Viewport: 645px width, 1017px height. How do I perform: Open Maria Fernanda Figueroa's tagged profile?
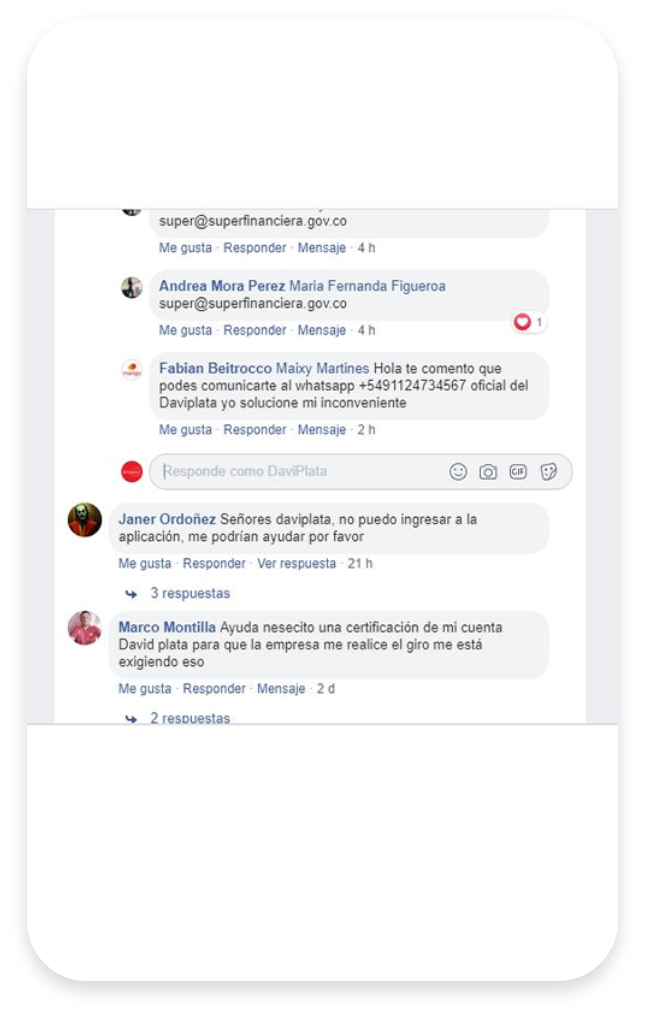pyautogui.click(x=367, y=286)
